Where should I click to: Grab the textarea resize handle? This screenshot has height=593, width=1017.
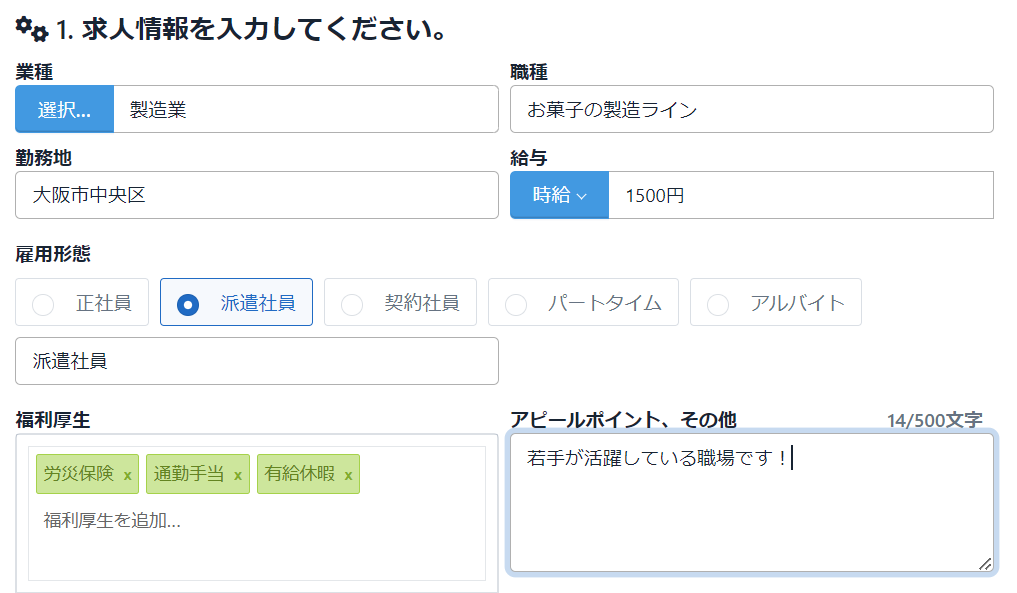pos(985,564)
